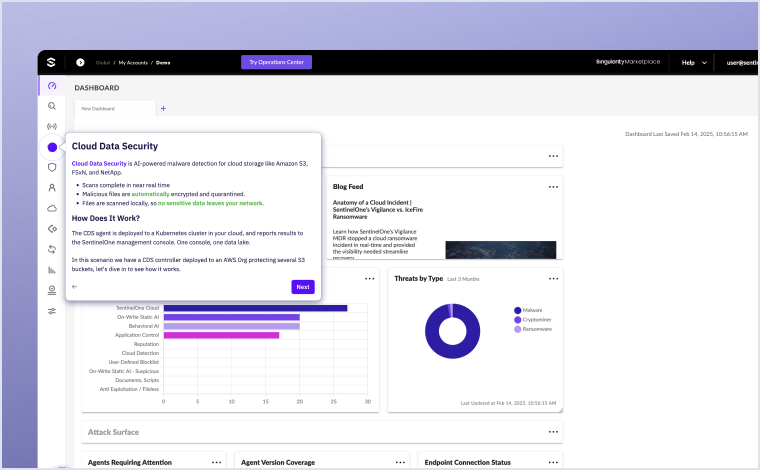Open Threats by Type widget options menu

(x=553, y=278)
